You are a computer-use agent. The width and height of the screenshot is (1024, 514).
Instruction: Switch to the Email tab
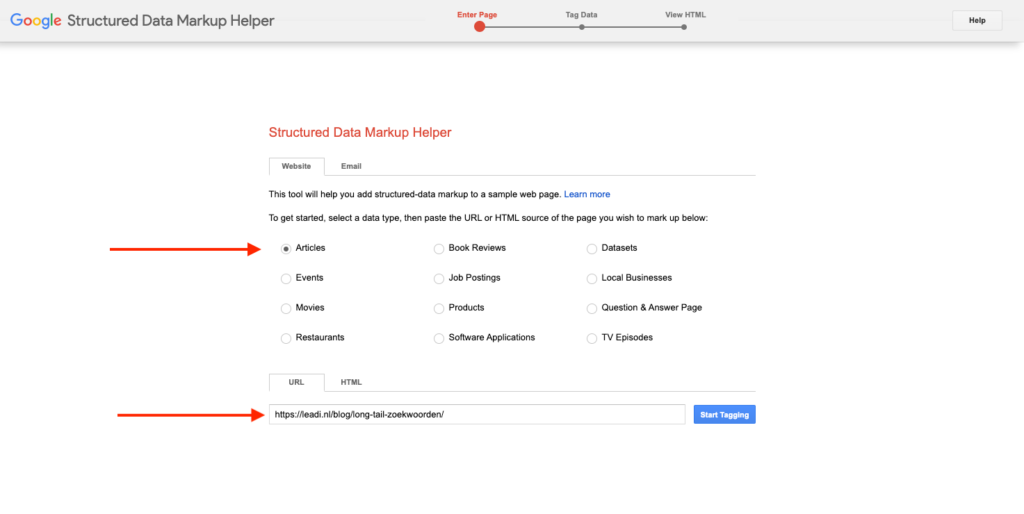351,167
